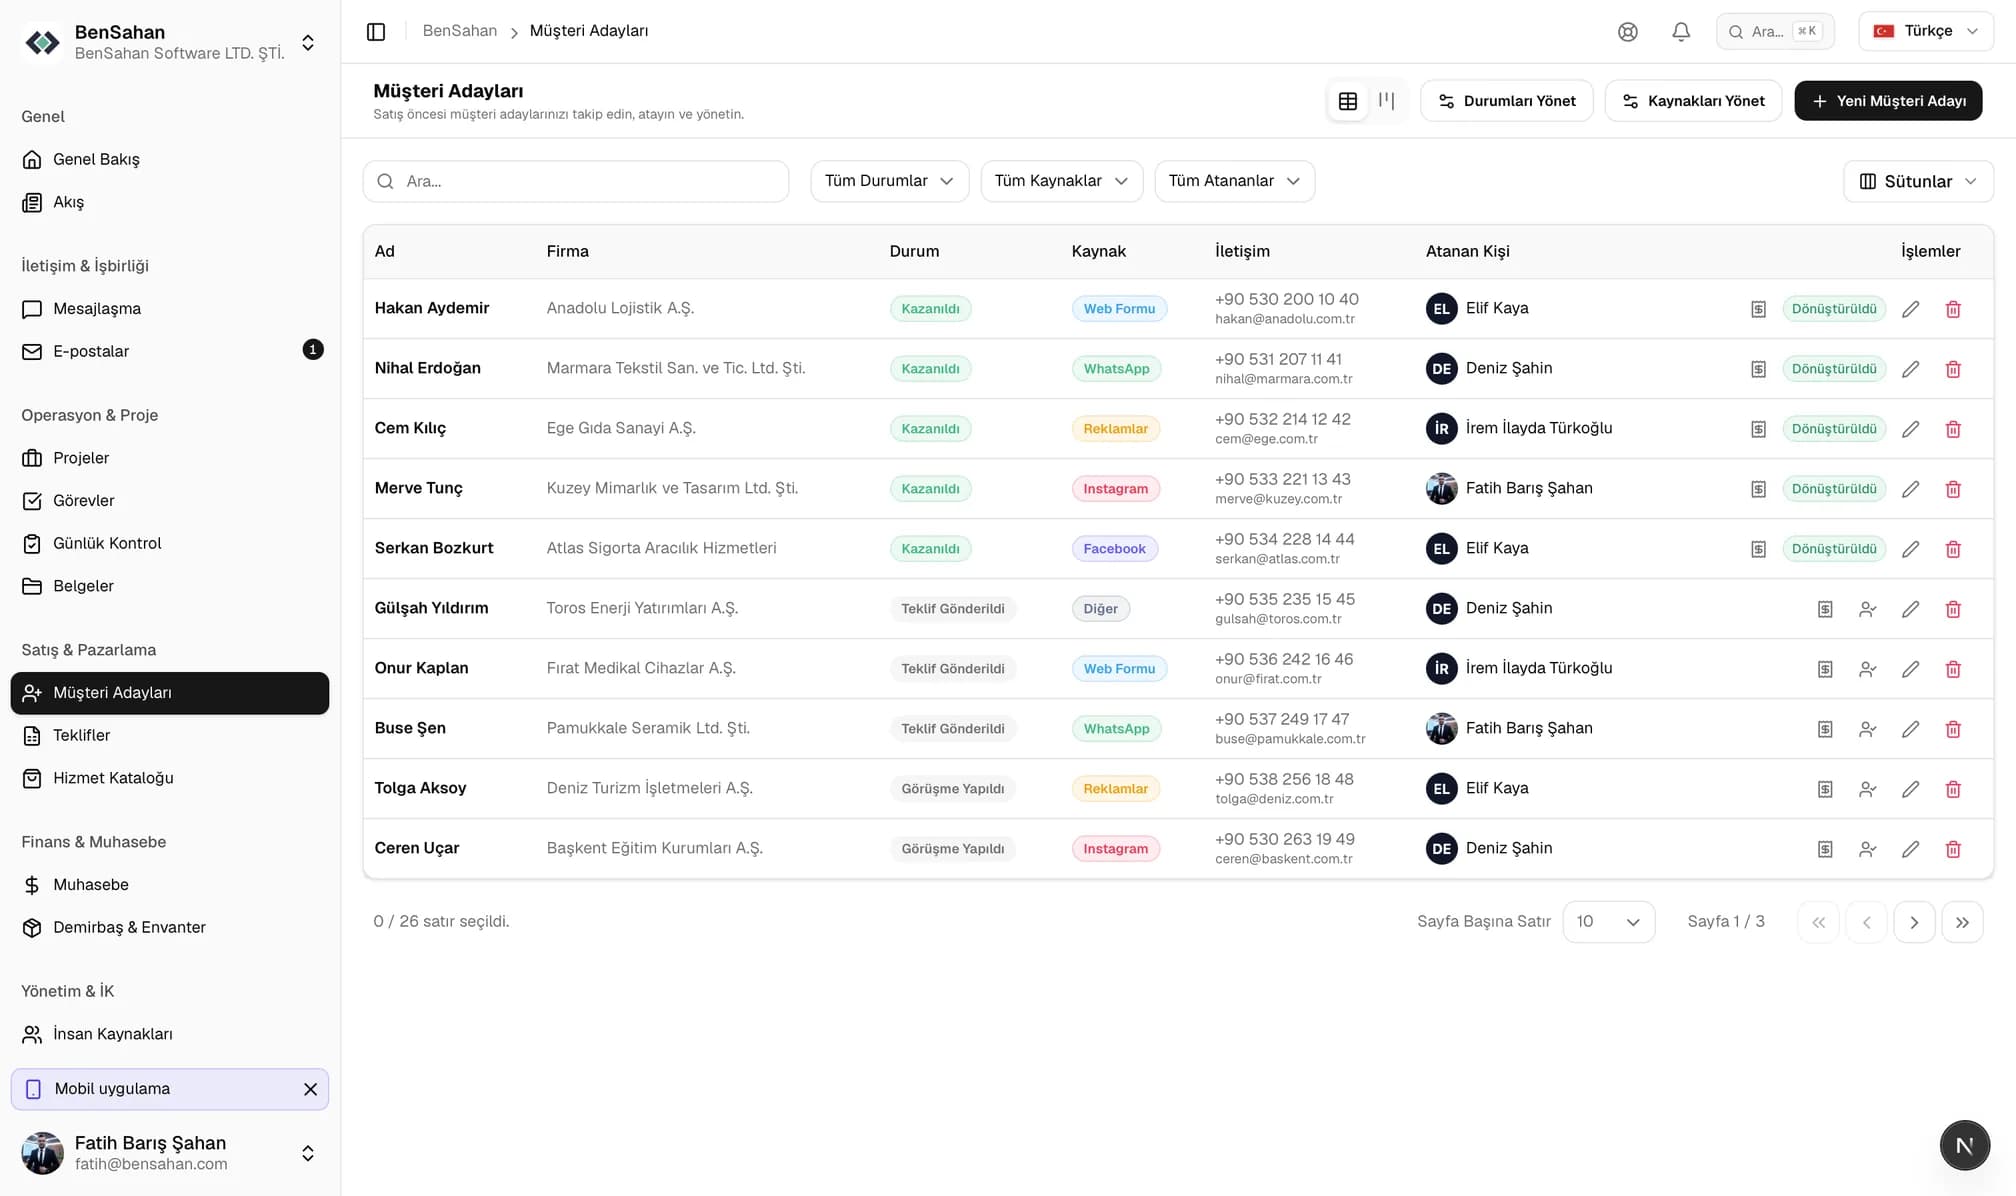Open the global Ara search box

coord(1775,31)
